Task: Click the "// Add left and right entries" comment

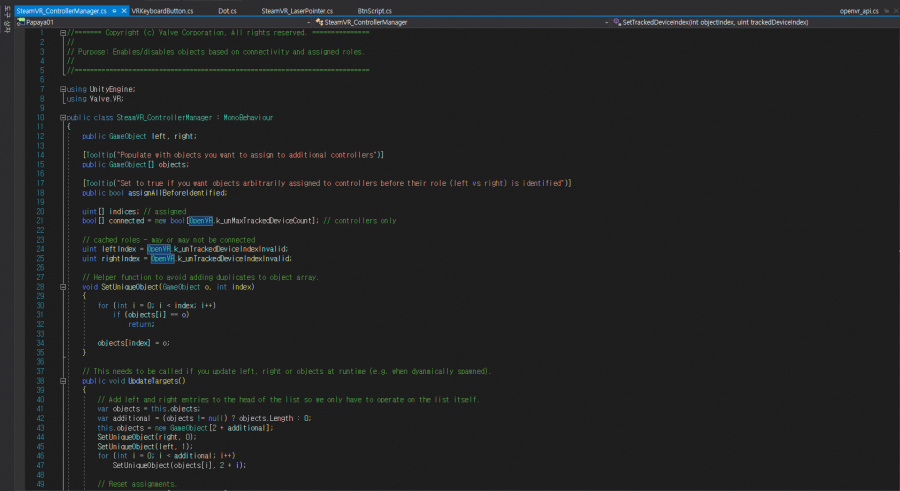Action: pyautogui.click(x=288, y=400)
